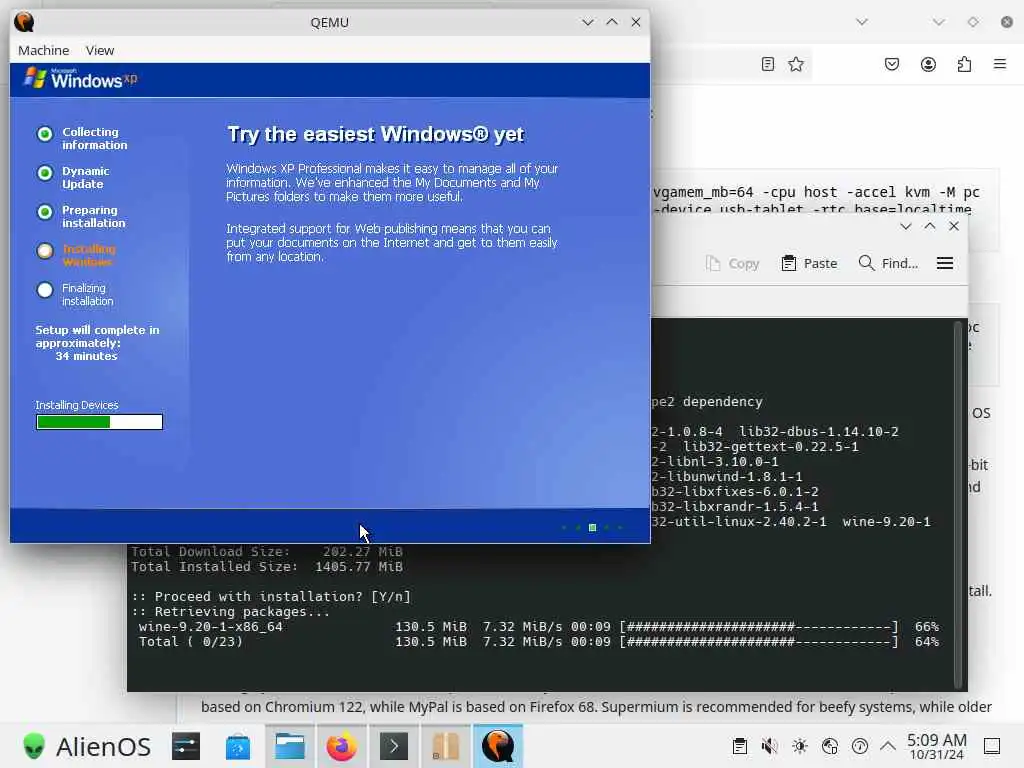Screen dimensions: 1024x768
Task: Switch to the terminal from the taskbar
Action: tap(394, 746)
